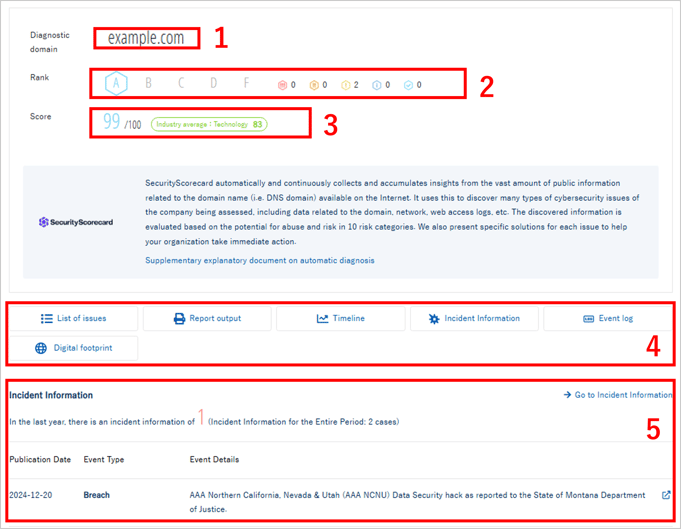Click the orange high severity issue icon
Screen dimensions: 681x529
tap(314, 85)
